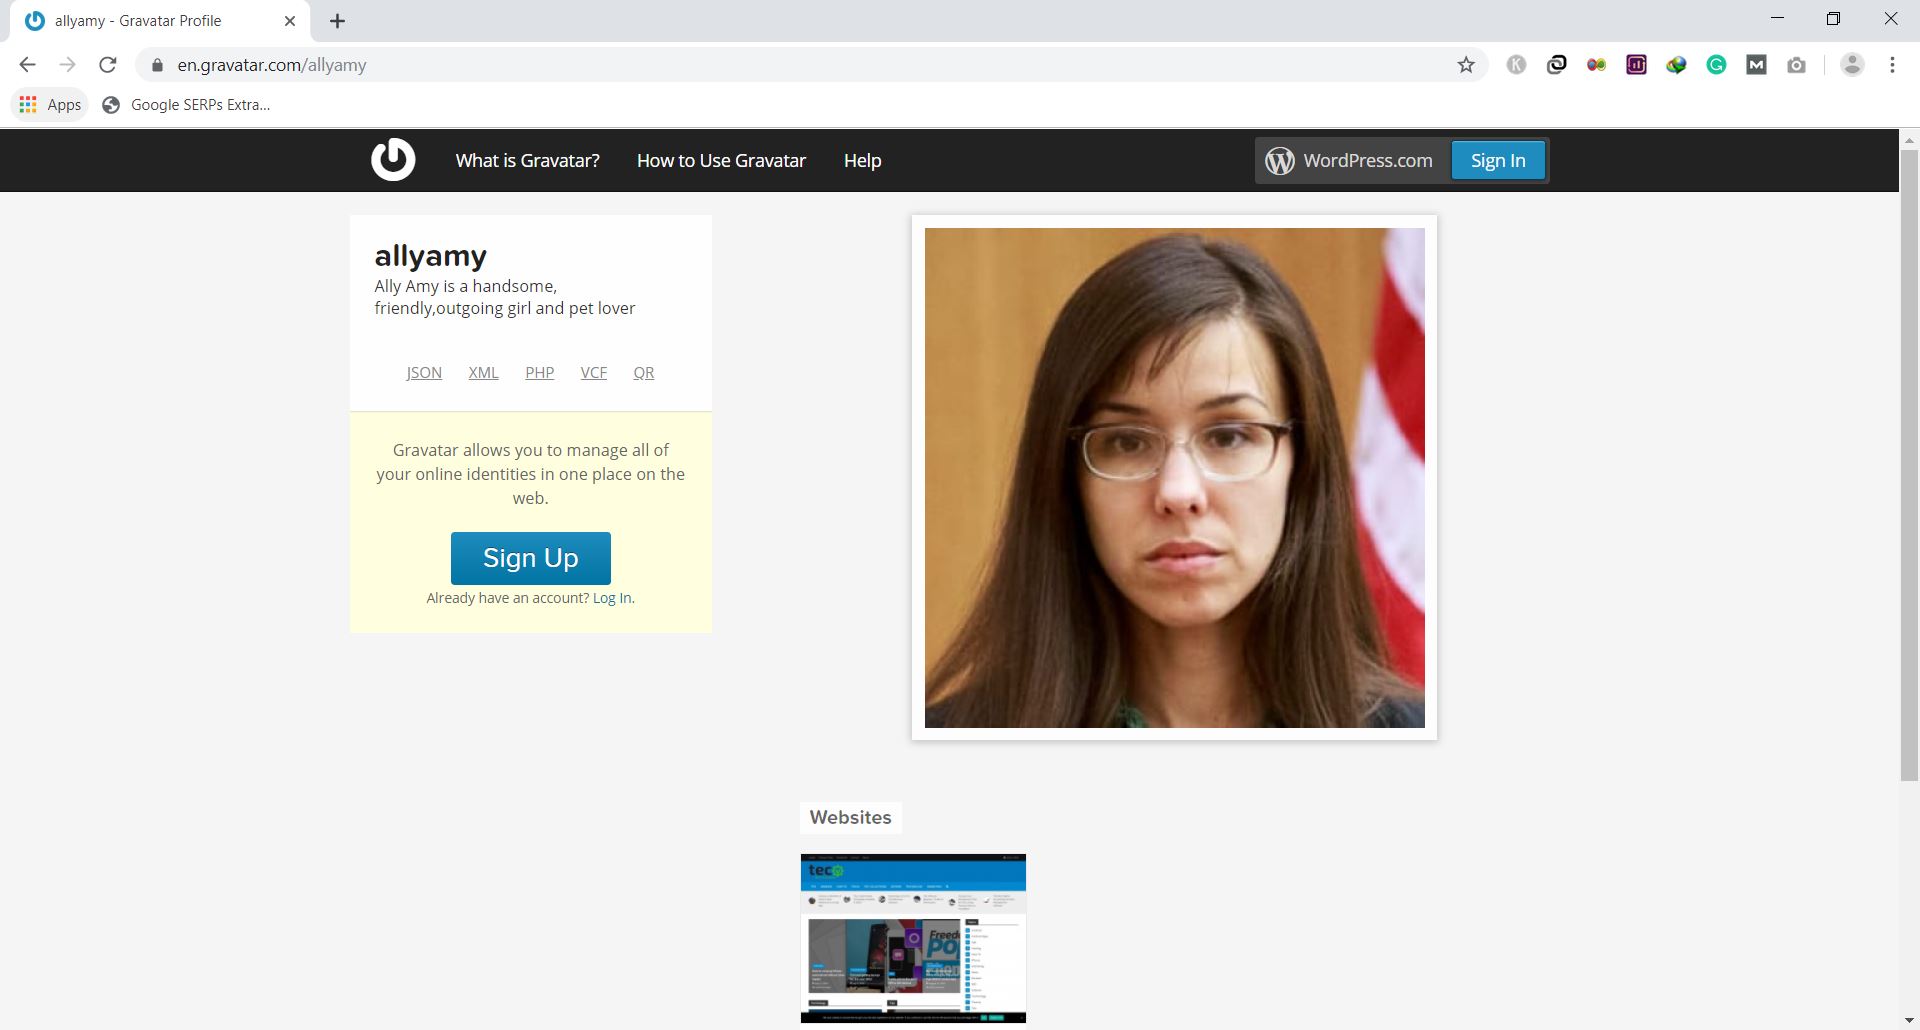This screenshot has height=1030, width=1920.
Task: Go back using the browser back arrow
Action: pos(27,65)
